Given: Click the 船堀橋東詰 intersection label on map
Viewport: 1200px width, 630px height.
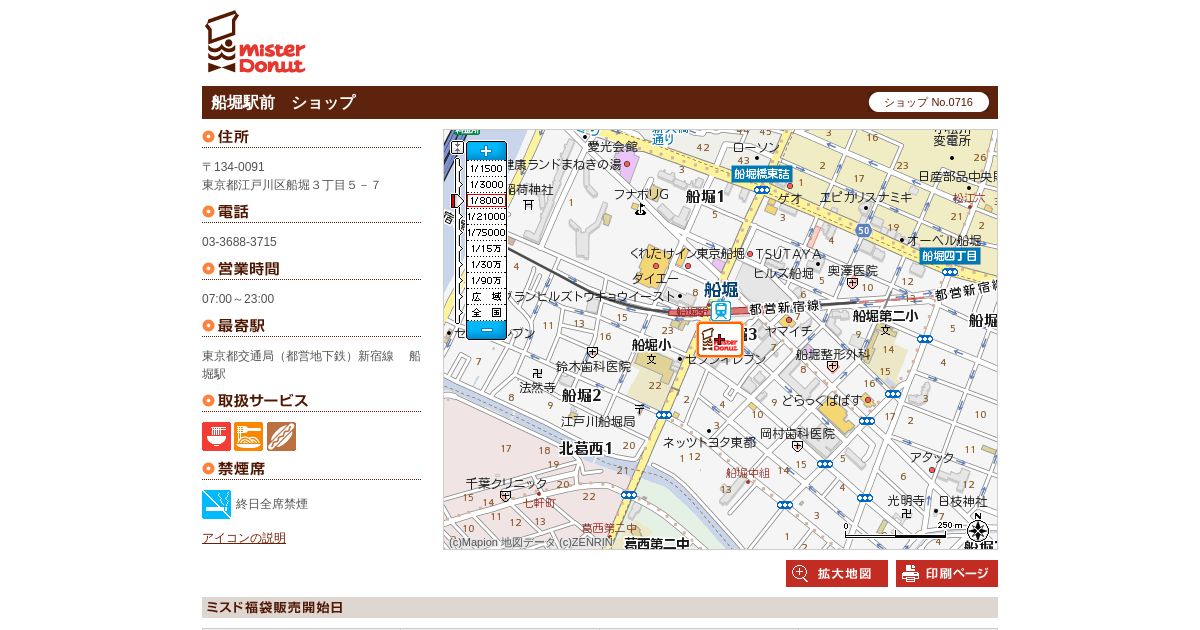Looking at the screenshot, I should [x=762, y=174].
